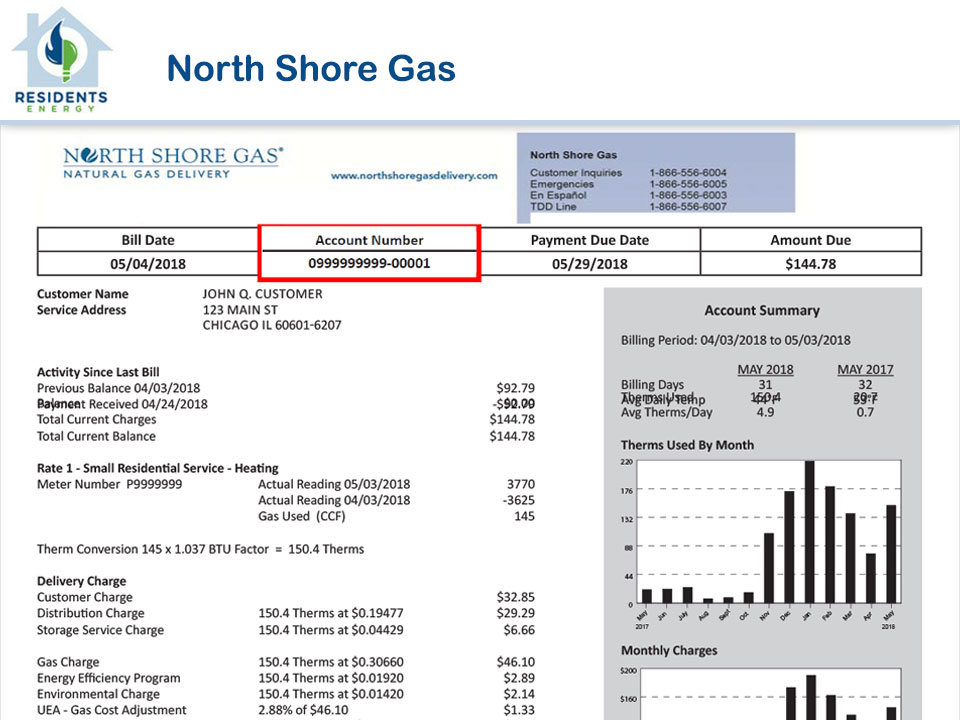Screen dimensions: 960x720
Task: Select the En Español phone number
Action: pyautogui.click(x=687, y=196)
